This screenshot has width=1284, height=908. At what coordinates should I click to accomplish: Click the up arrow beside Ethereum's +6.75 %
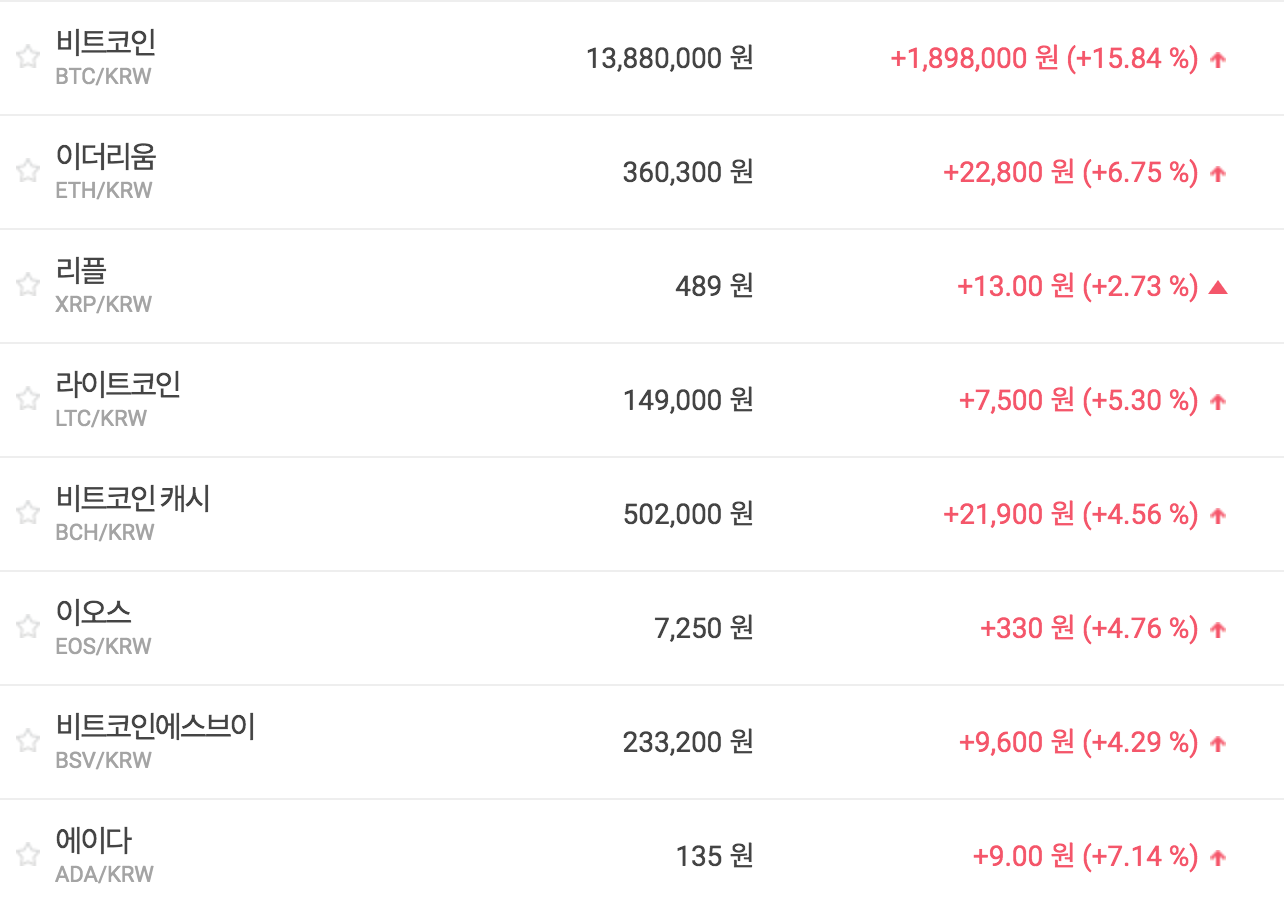[1217, 173]
